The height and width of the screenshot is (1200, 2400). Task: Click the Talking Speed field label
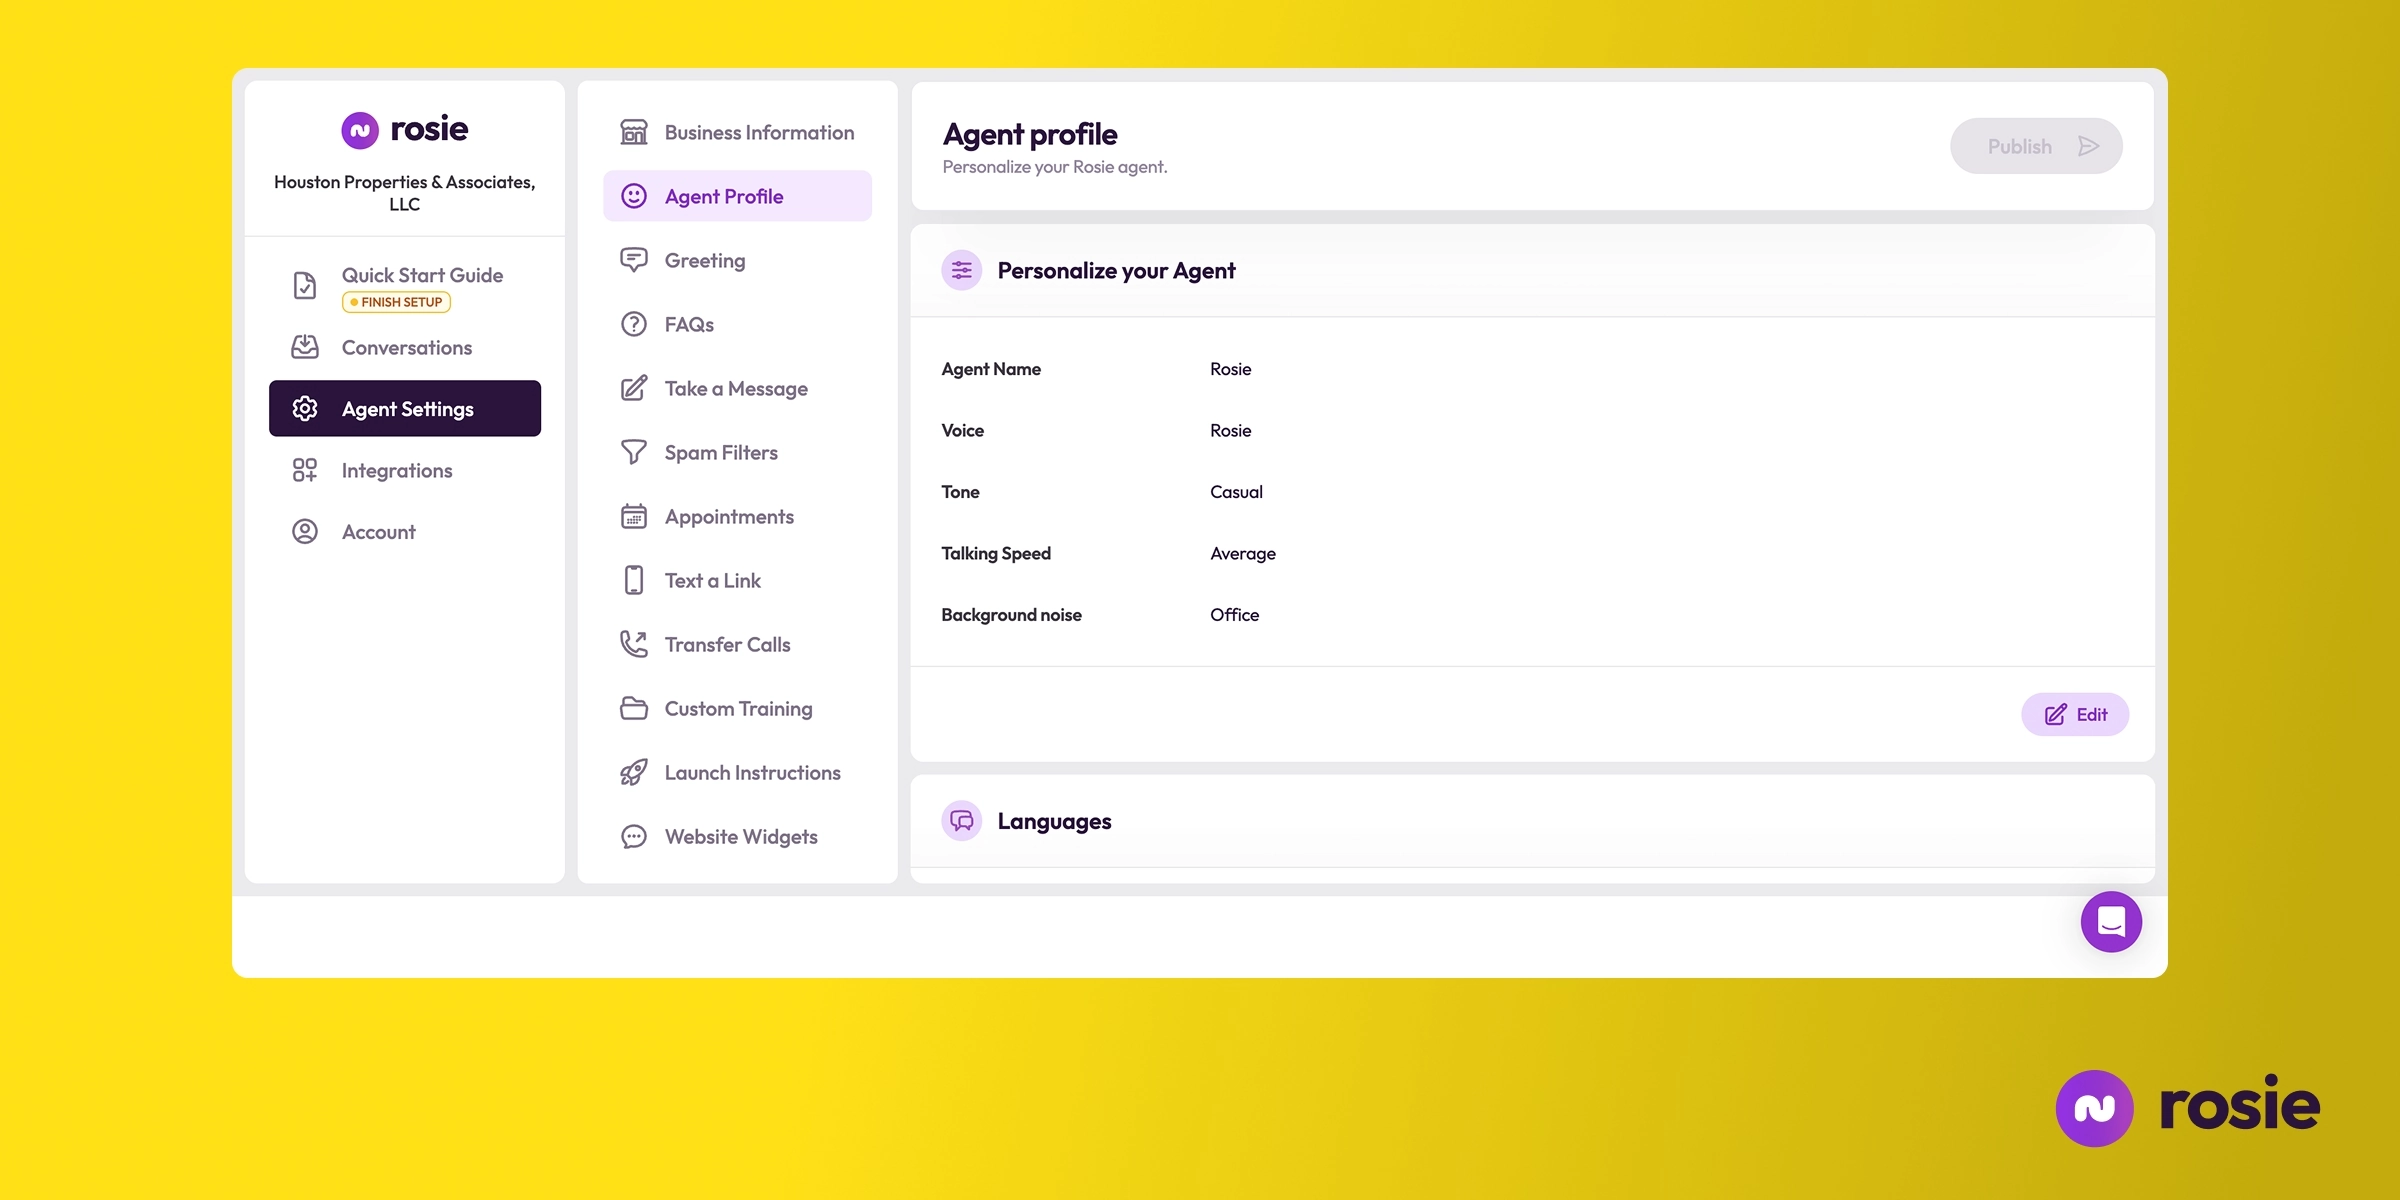(x=996, y=553)
